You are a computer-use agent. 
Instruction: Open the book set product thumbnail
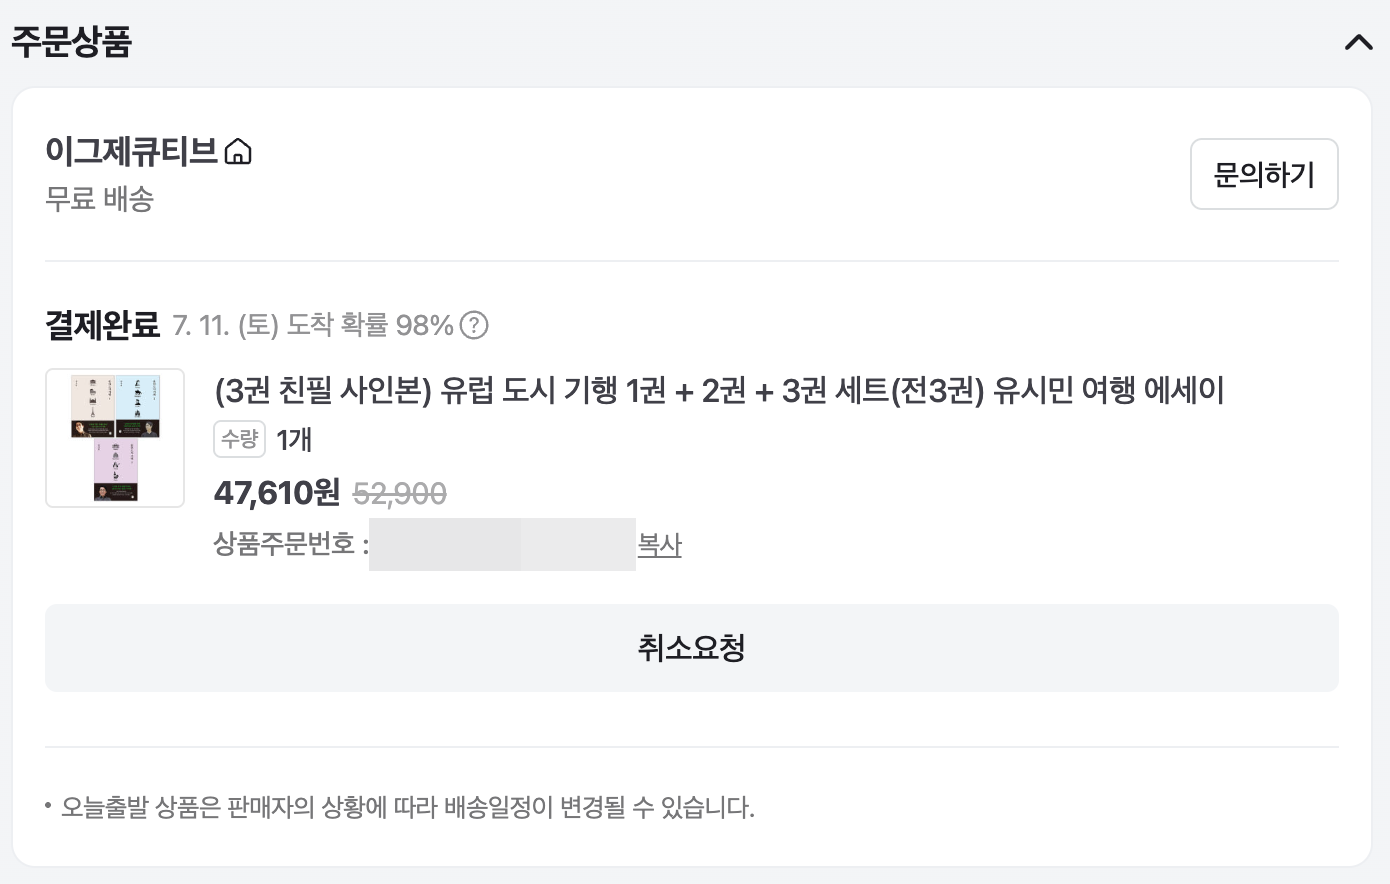115,438
